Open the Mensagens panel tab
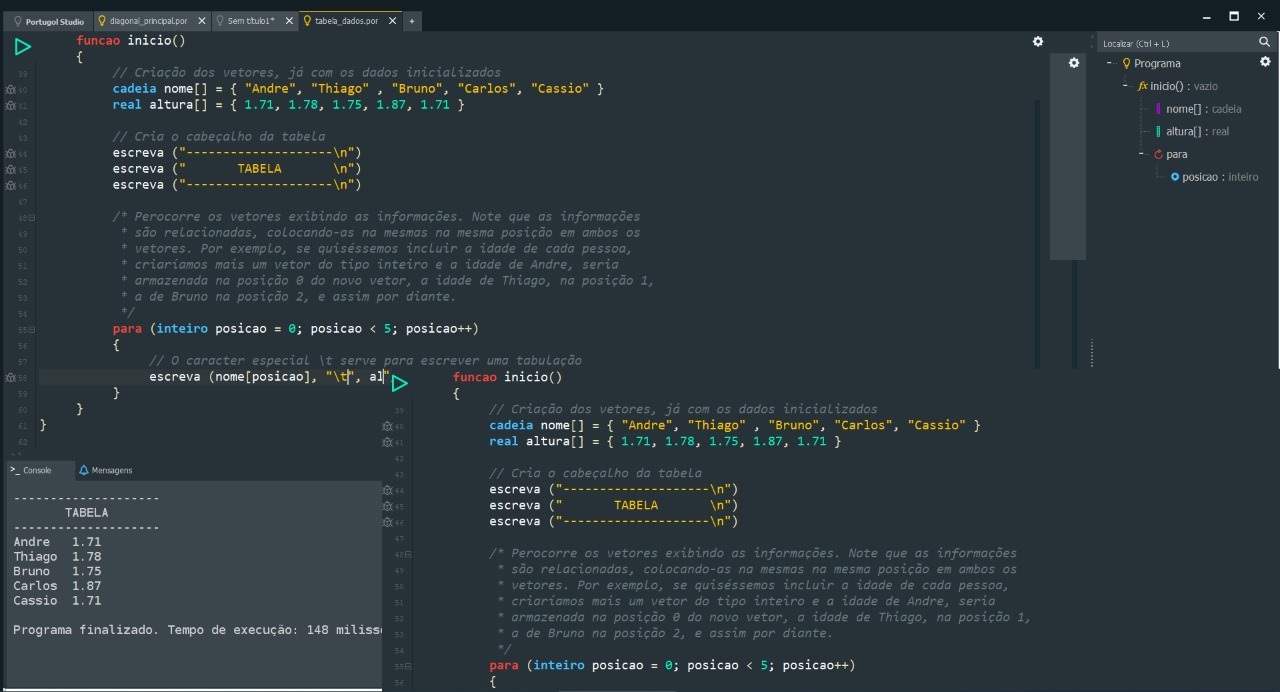This screenshot has height=692, width=1280. [106, 470]
